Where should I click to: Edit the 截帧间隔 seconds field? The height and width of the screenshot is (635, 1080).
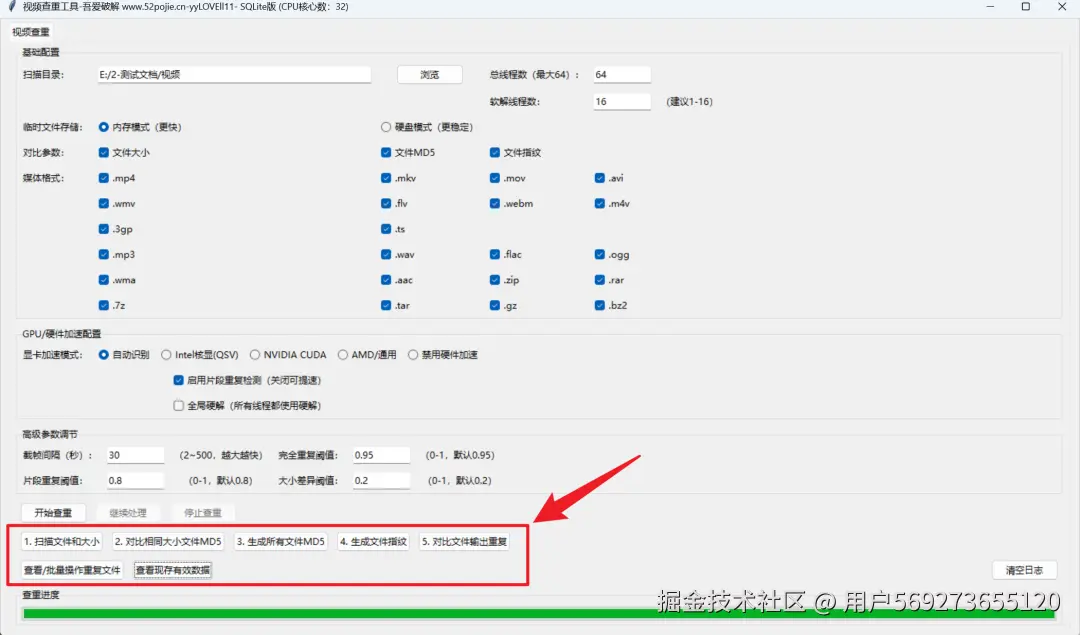pyautogui.click(x=135, y=455)
